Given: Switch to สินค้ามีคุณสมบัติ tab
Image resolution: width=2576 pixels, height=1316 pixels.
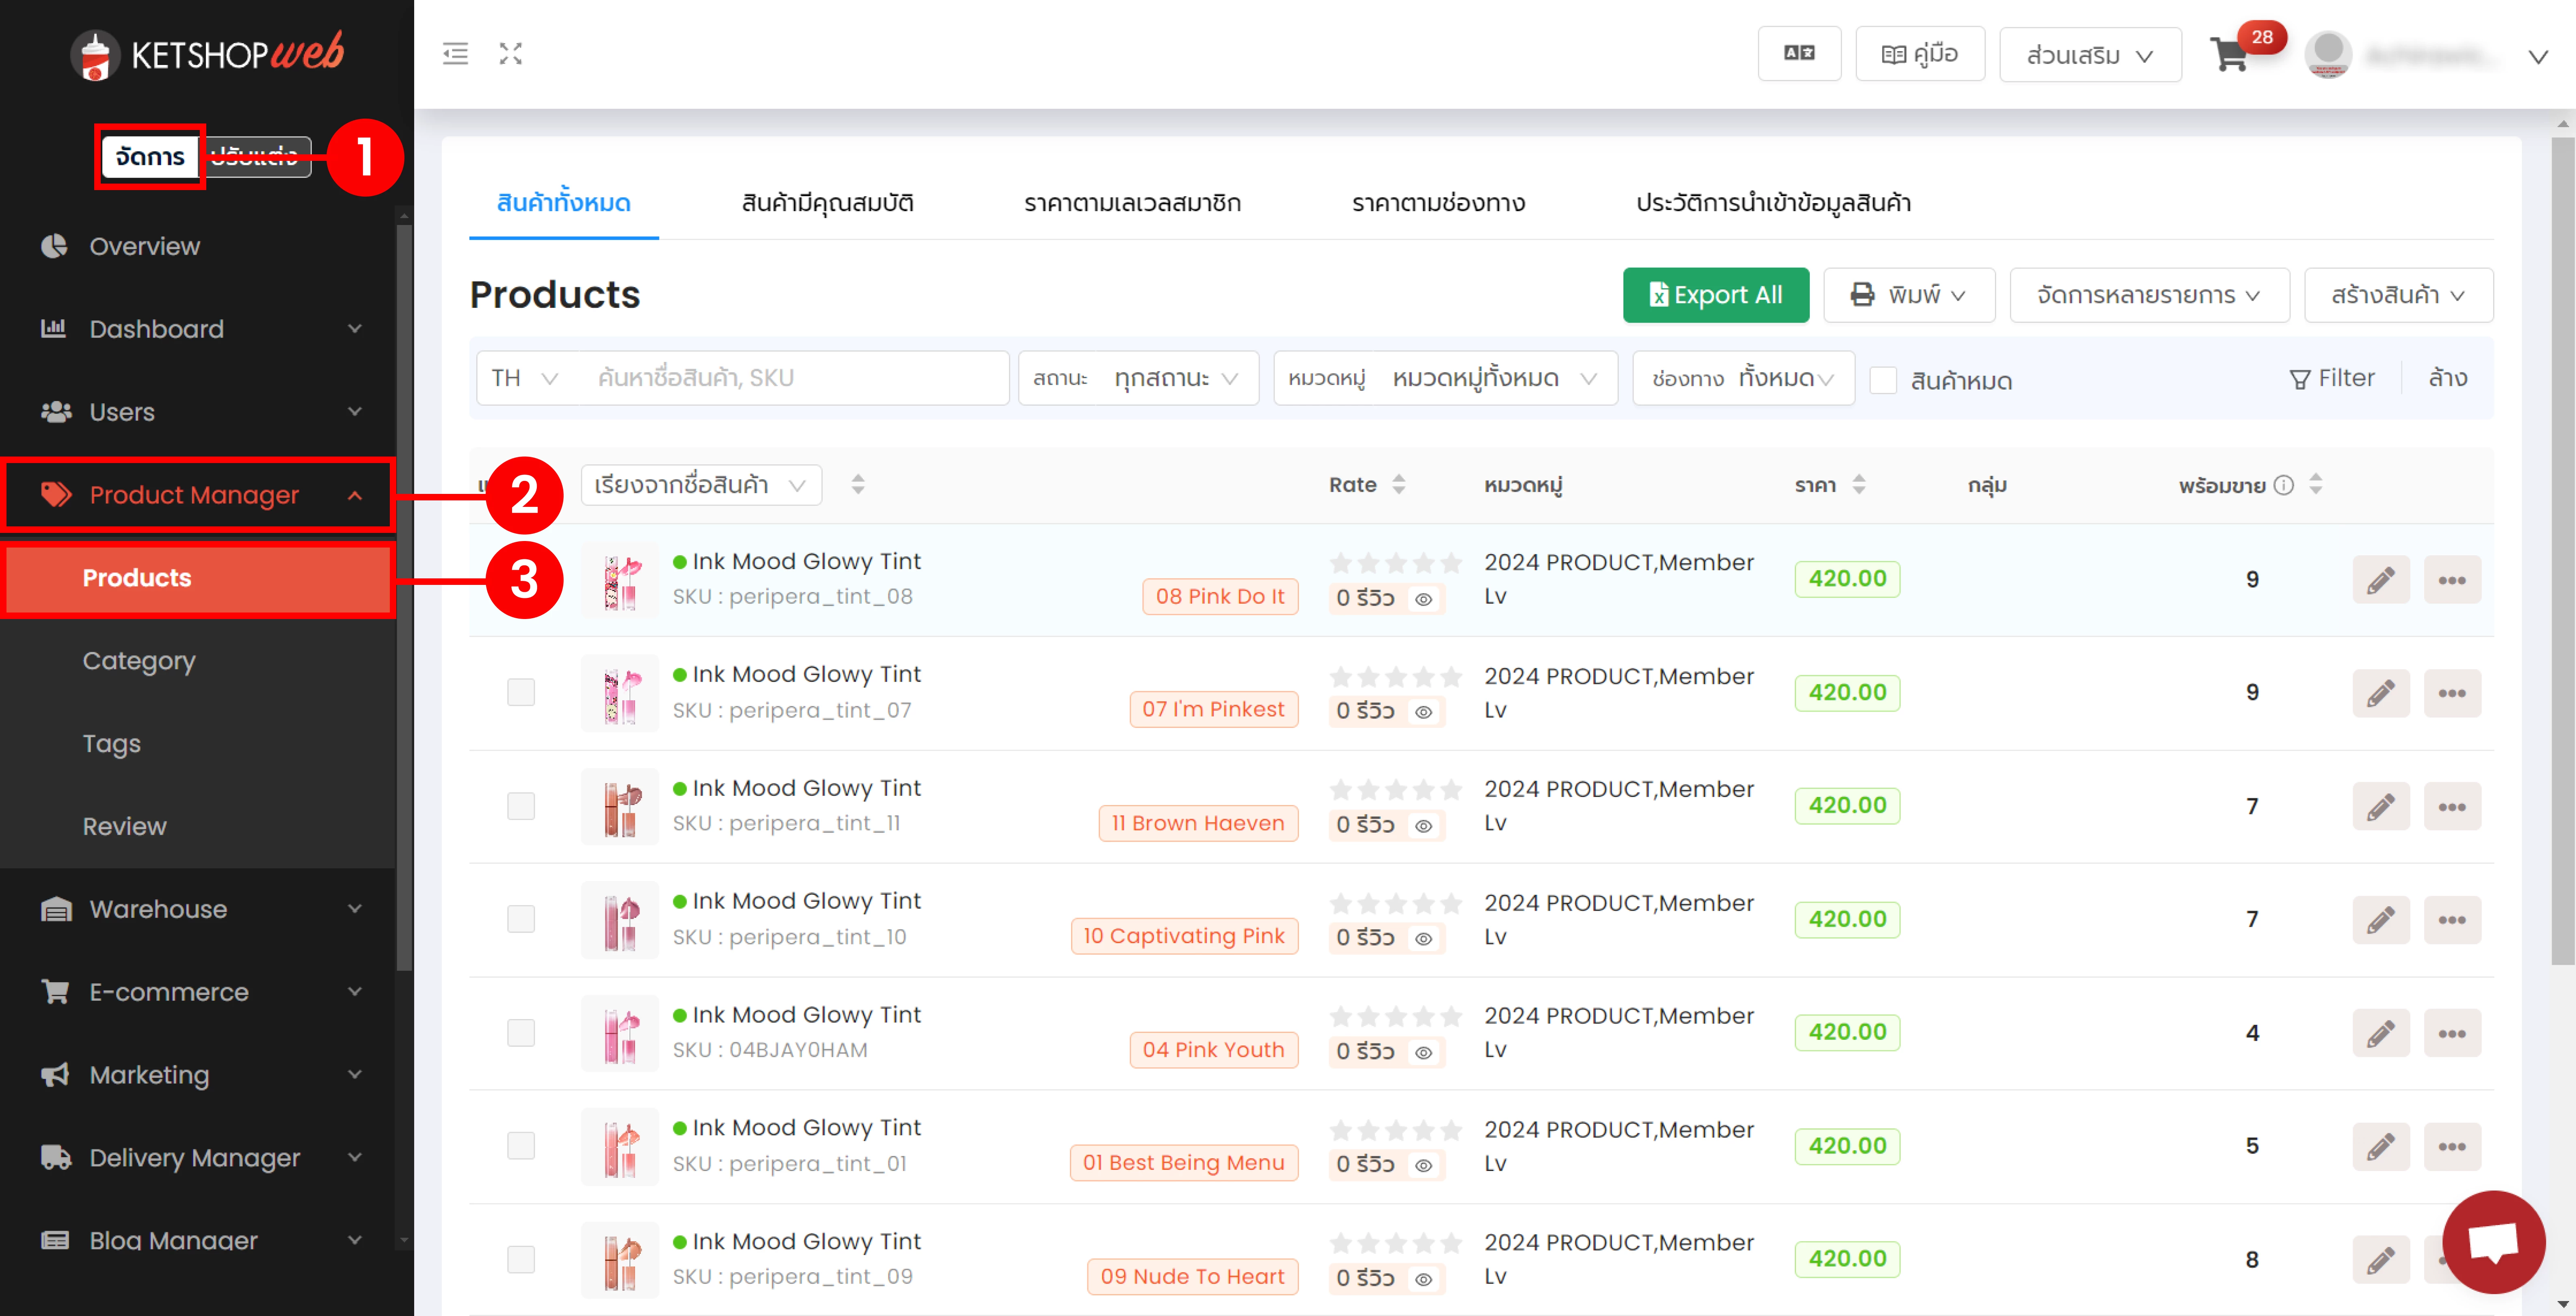Looking at the screenshot, I should tap(827, 203).
